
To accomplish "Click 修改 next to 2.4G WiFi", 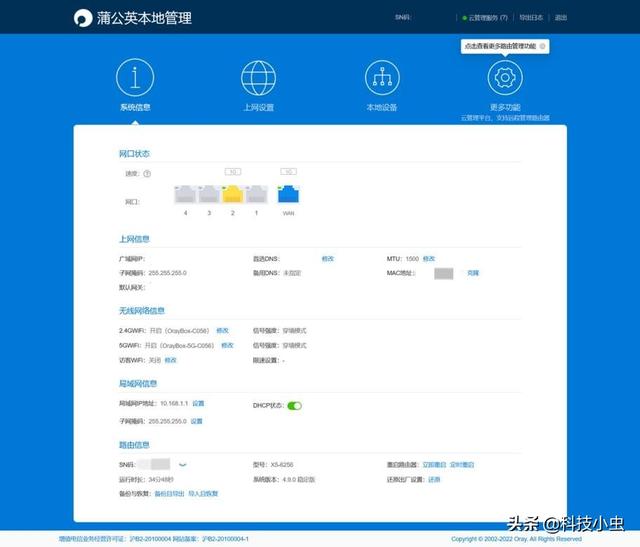I will (222, 330).
